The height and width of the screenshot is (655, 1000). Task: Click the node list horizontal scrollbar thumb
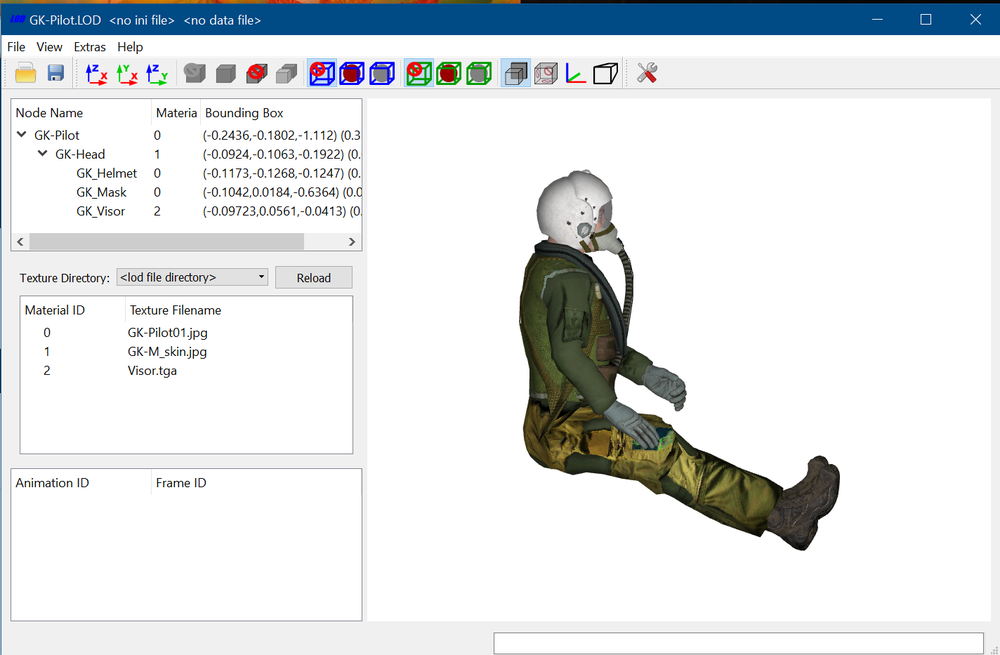pos(166,242)
